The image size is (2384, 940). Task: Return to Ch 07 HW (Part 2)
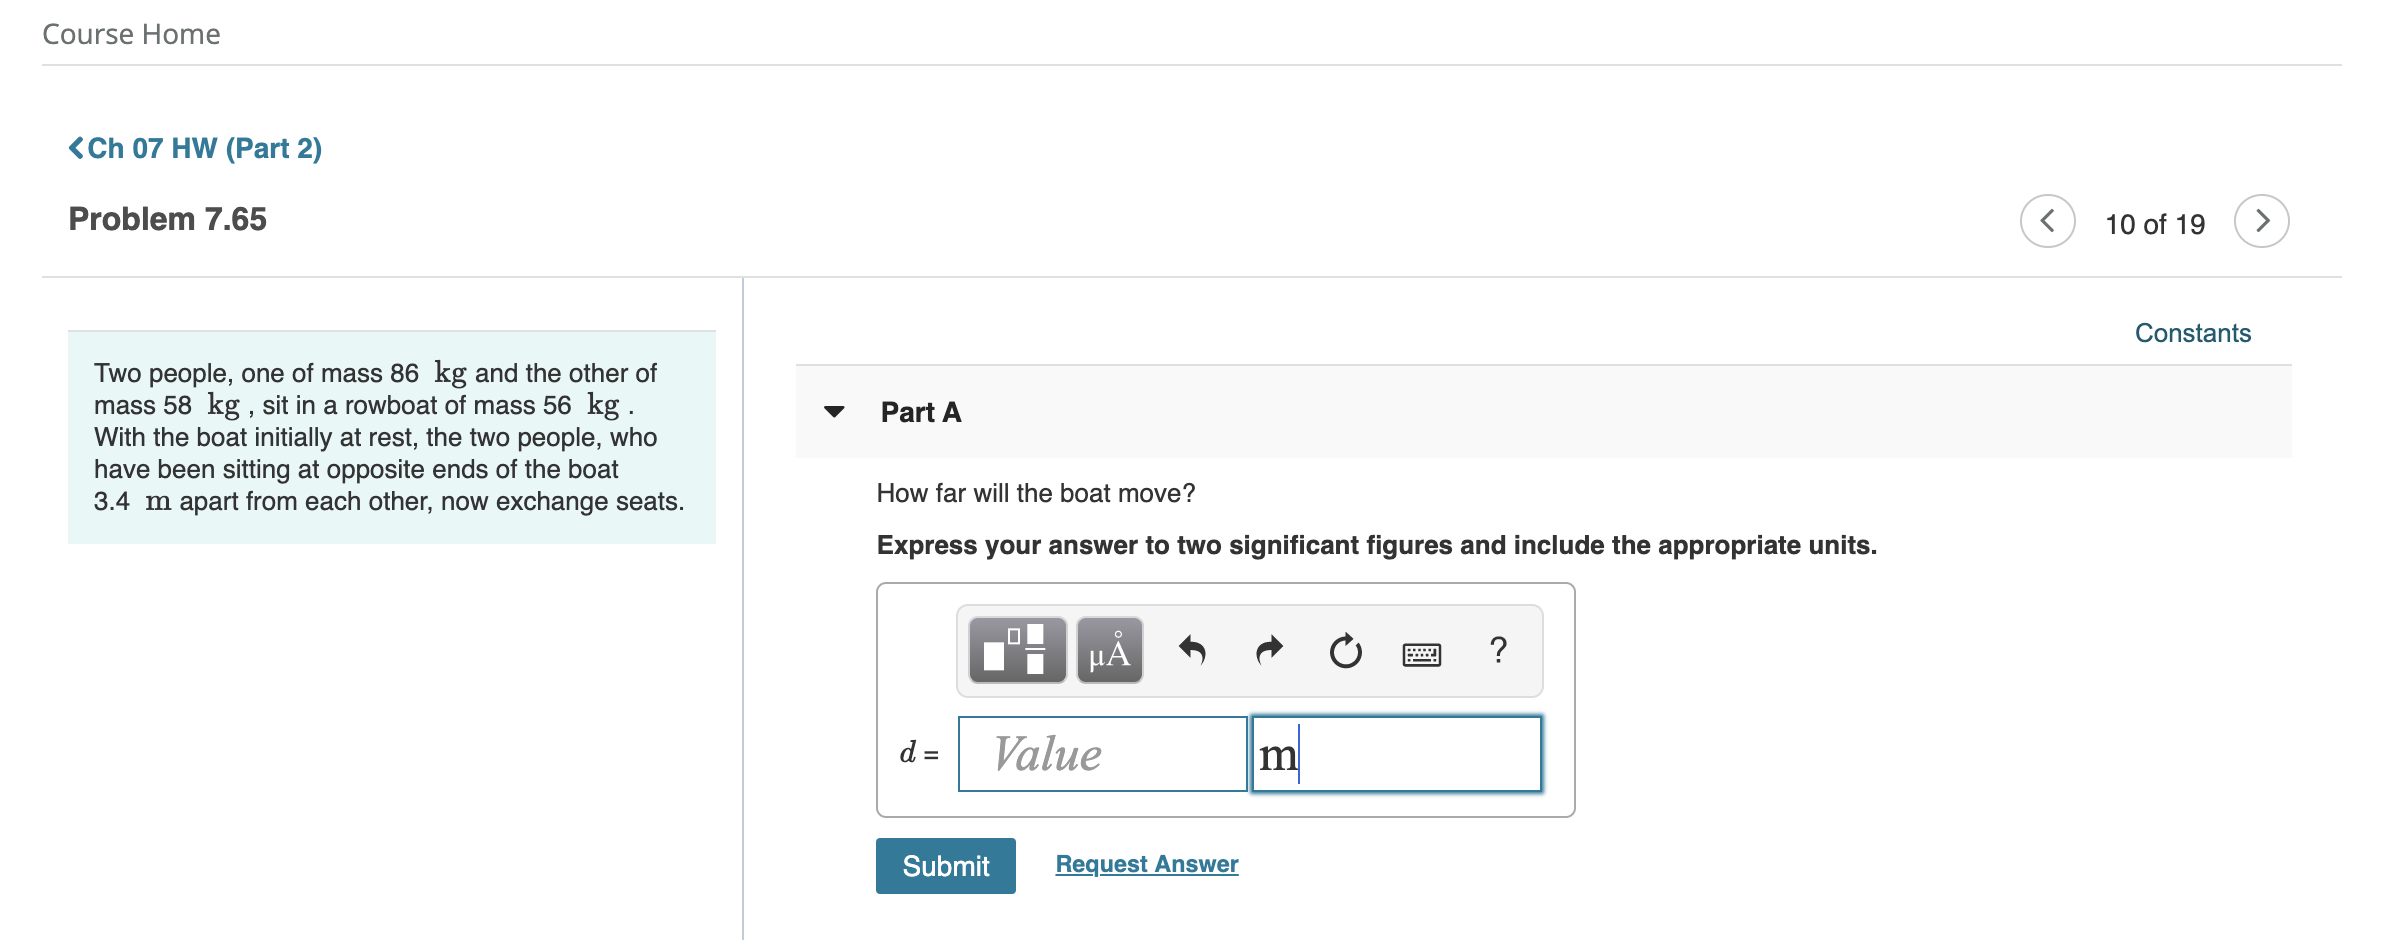[x=195, y=148]
